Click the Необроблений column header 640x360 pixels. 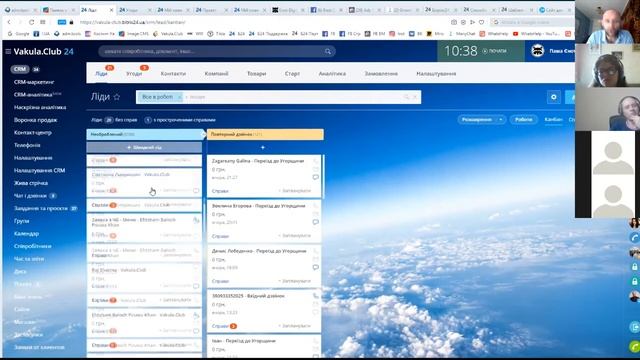tap(144, 134)
